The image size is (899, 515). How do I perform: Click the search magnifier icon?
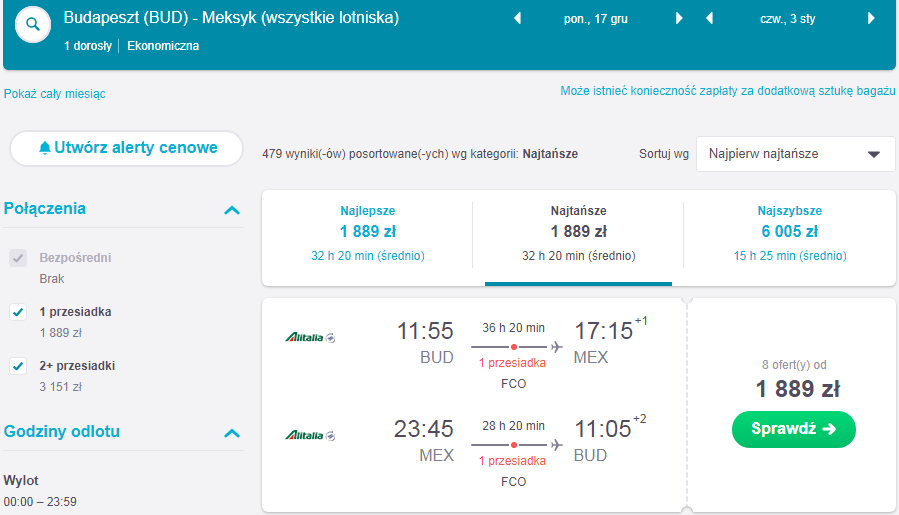tap(33, 25)
